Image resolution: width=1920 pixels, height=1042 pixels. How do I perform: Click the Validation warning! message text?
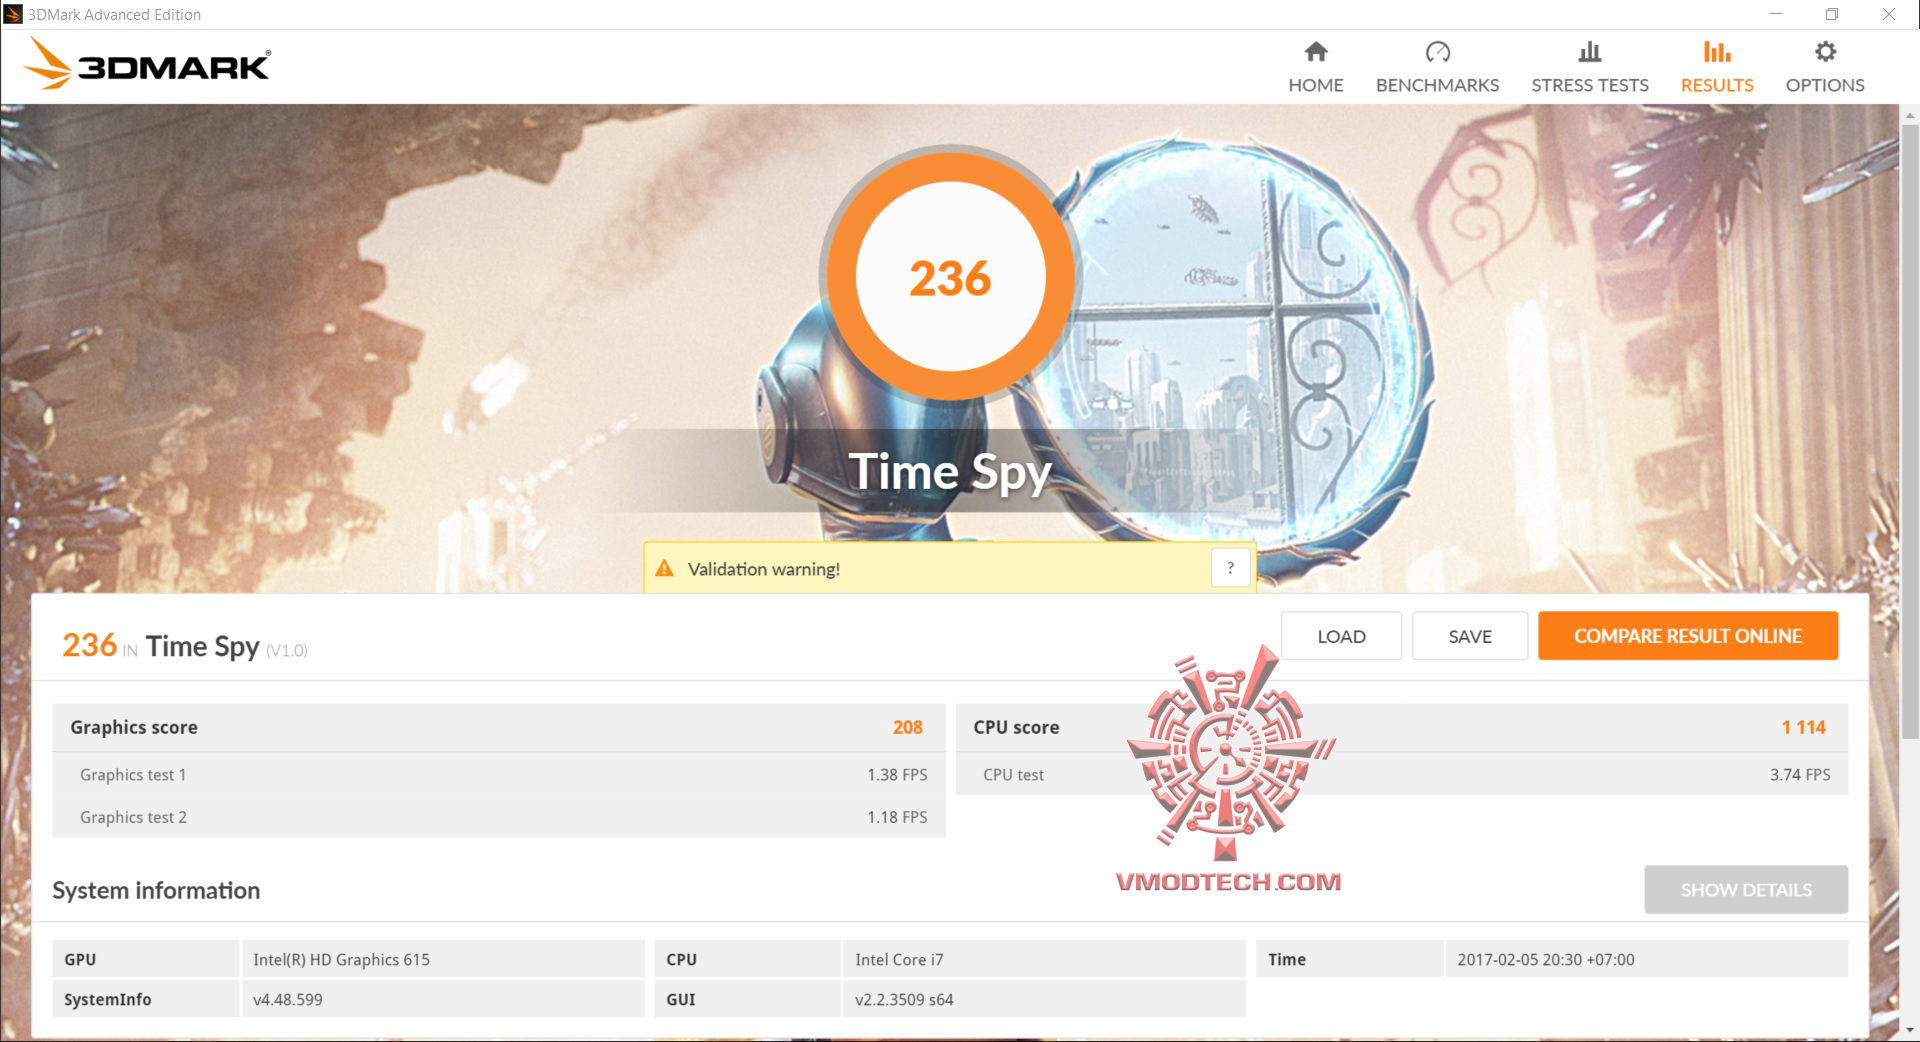[764, 569]
